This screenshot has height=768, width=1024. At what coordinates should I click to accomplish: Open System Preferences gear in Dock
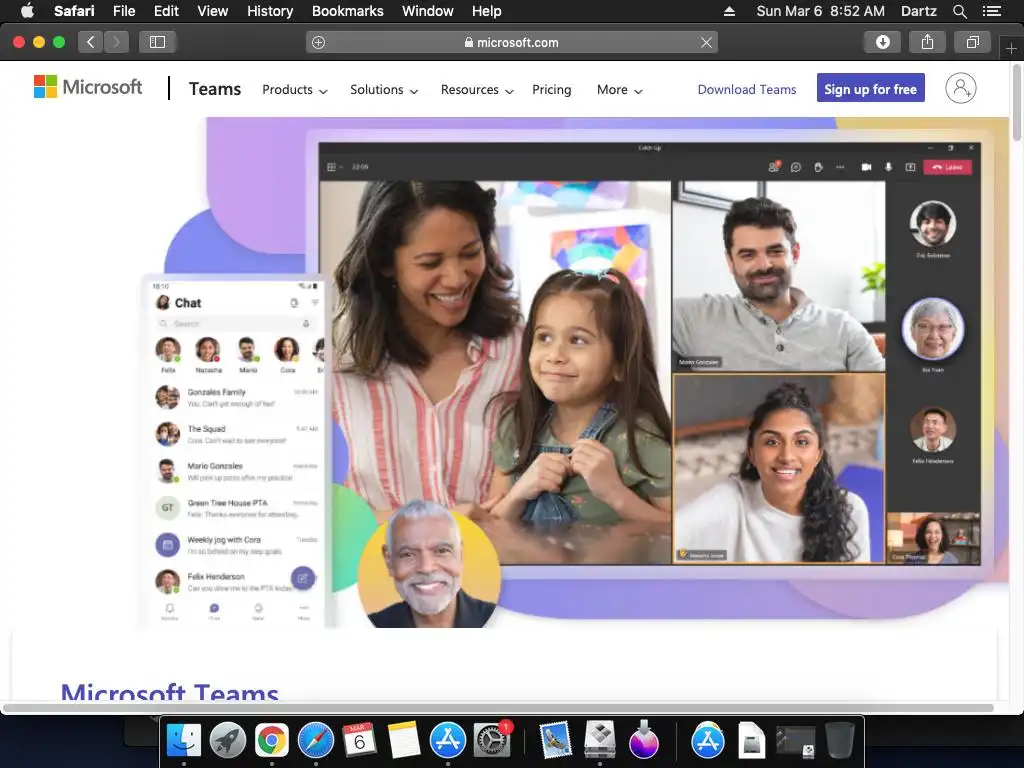(x=491, y=740)
